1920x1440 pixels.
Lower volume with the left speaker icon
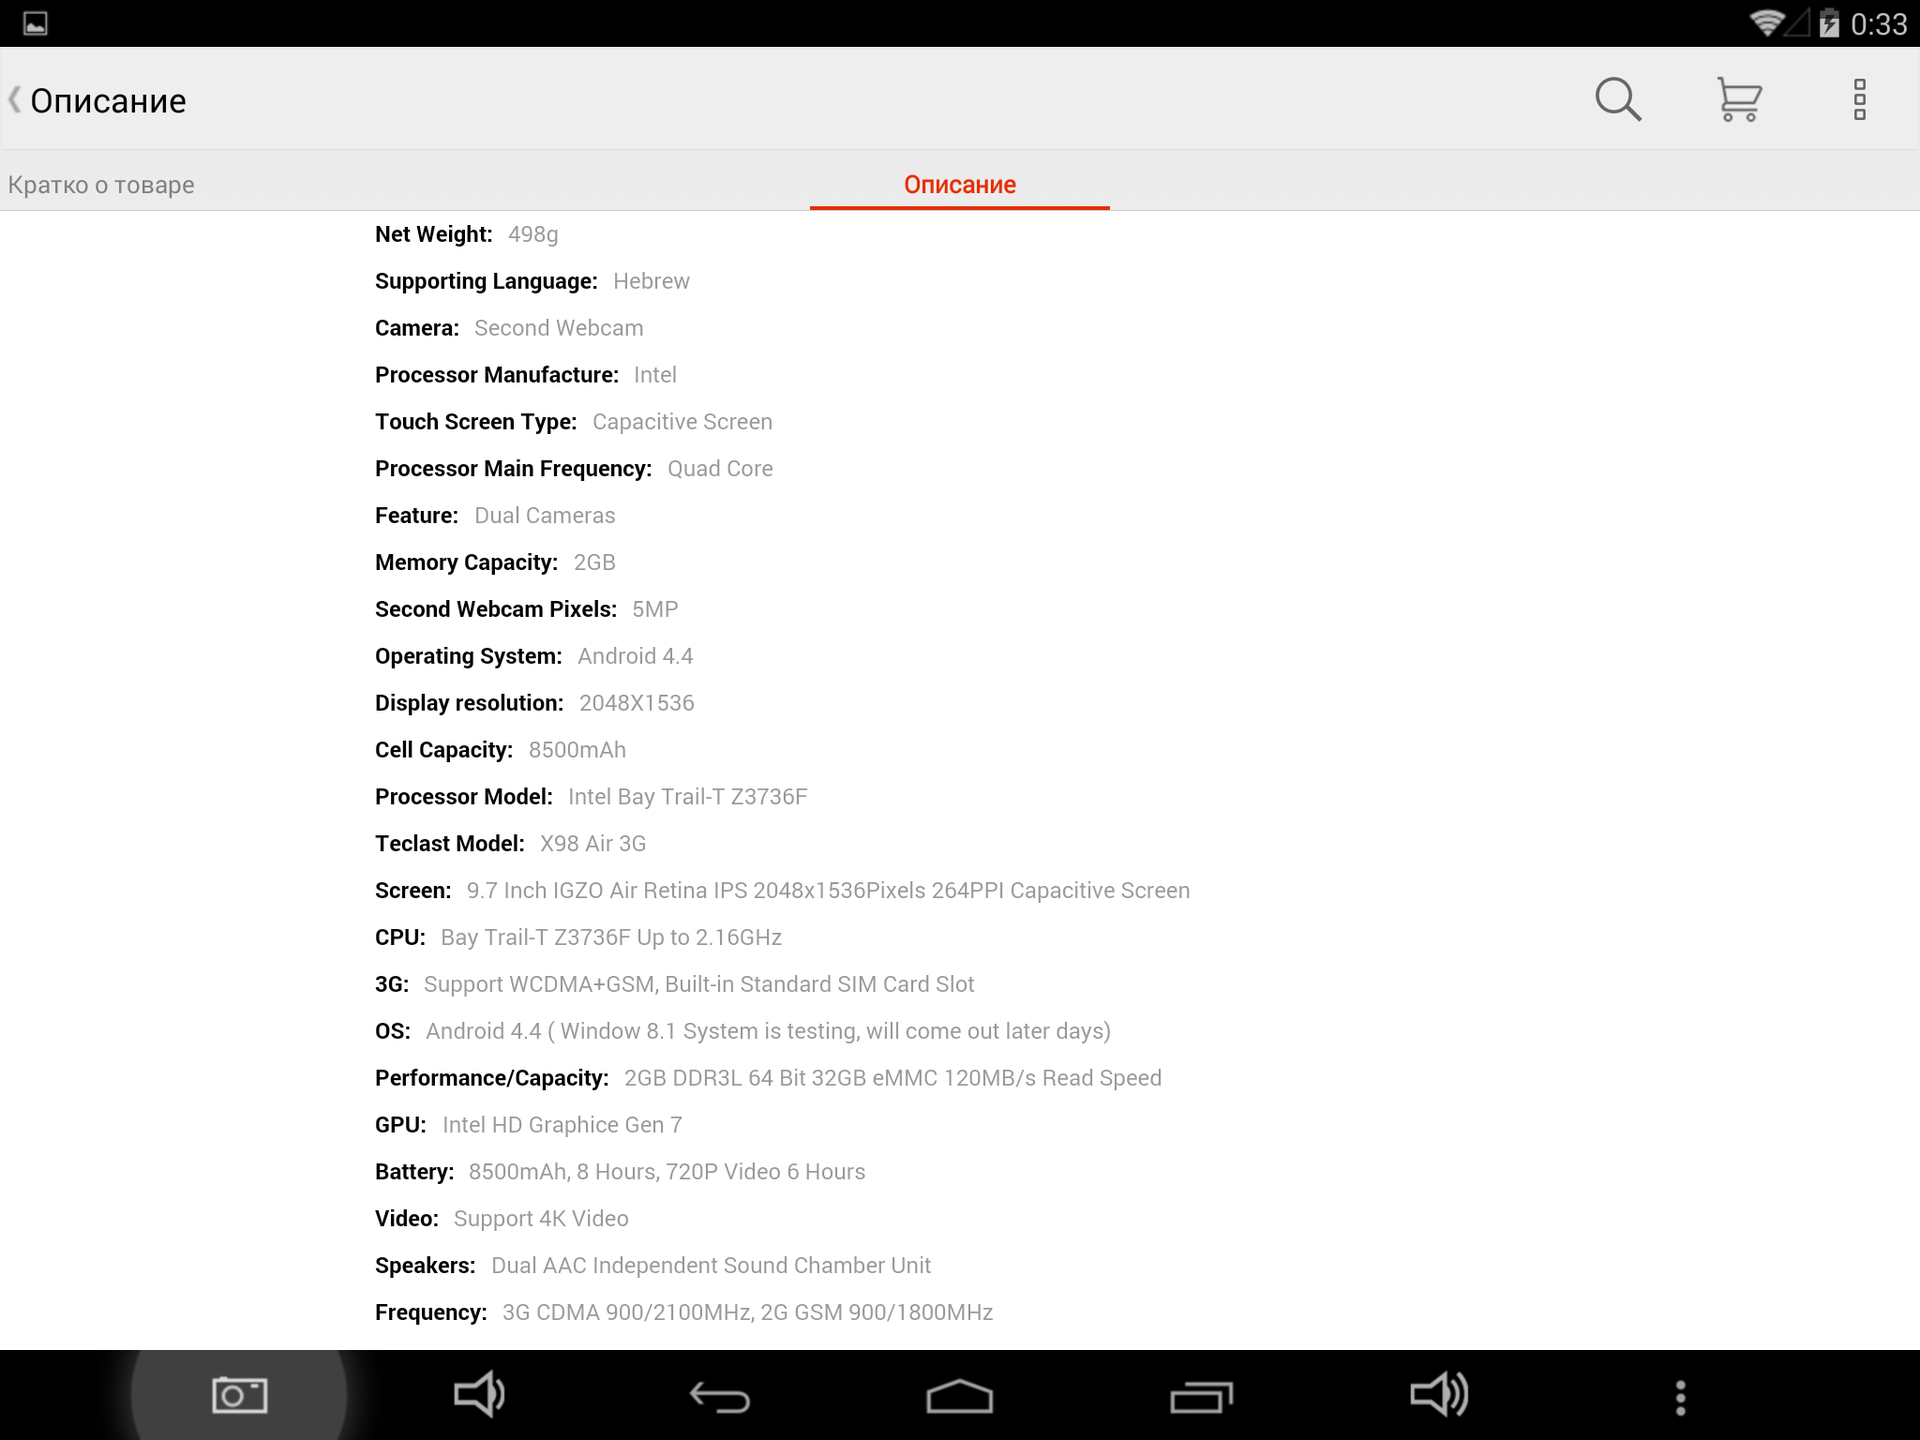tap(479, 1395)
